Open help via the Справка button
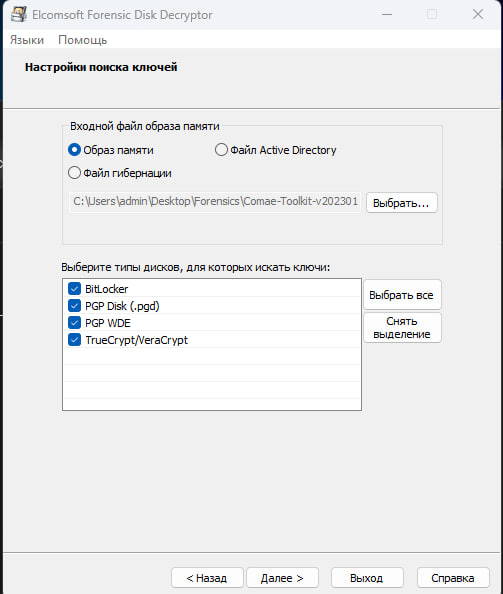 tap(453, 578)
